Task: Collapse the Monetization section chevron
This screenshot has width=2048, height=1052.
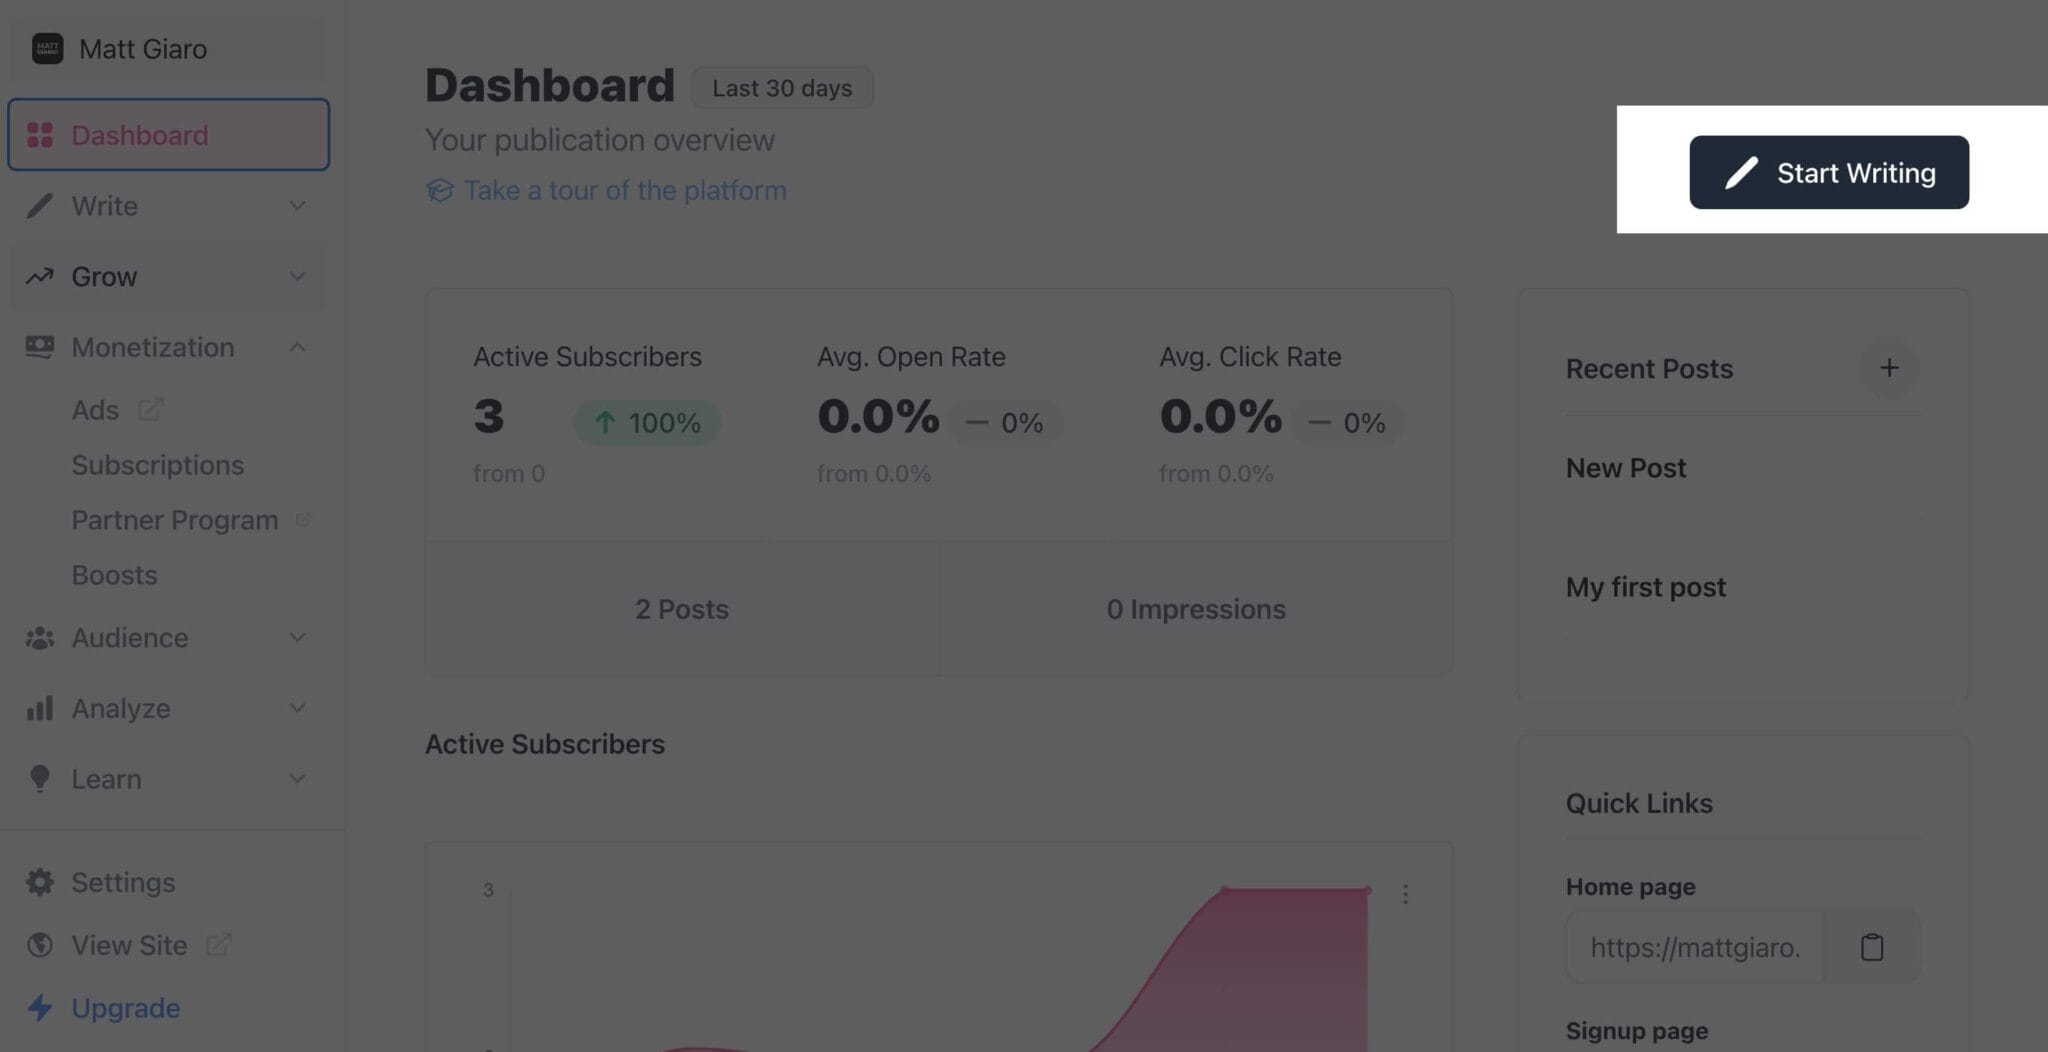Action: click(x=297, y=347)
